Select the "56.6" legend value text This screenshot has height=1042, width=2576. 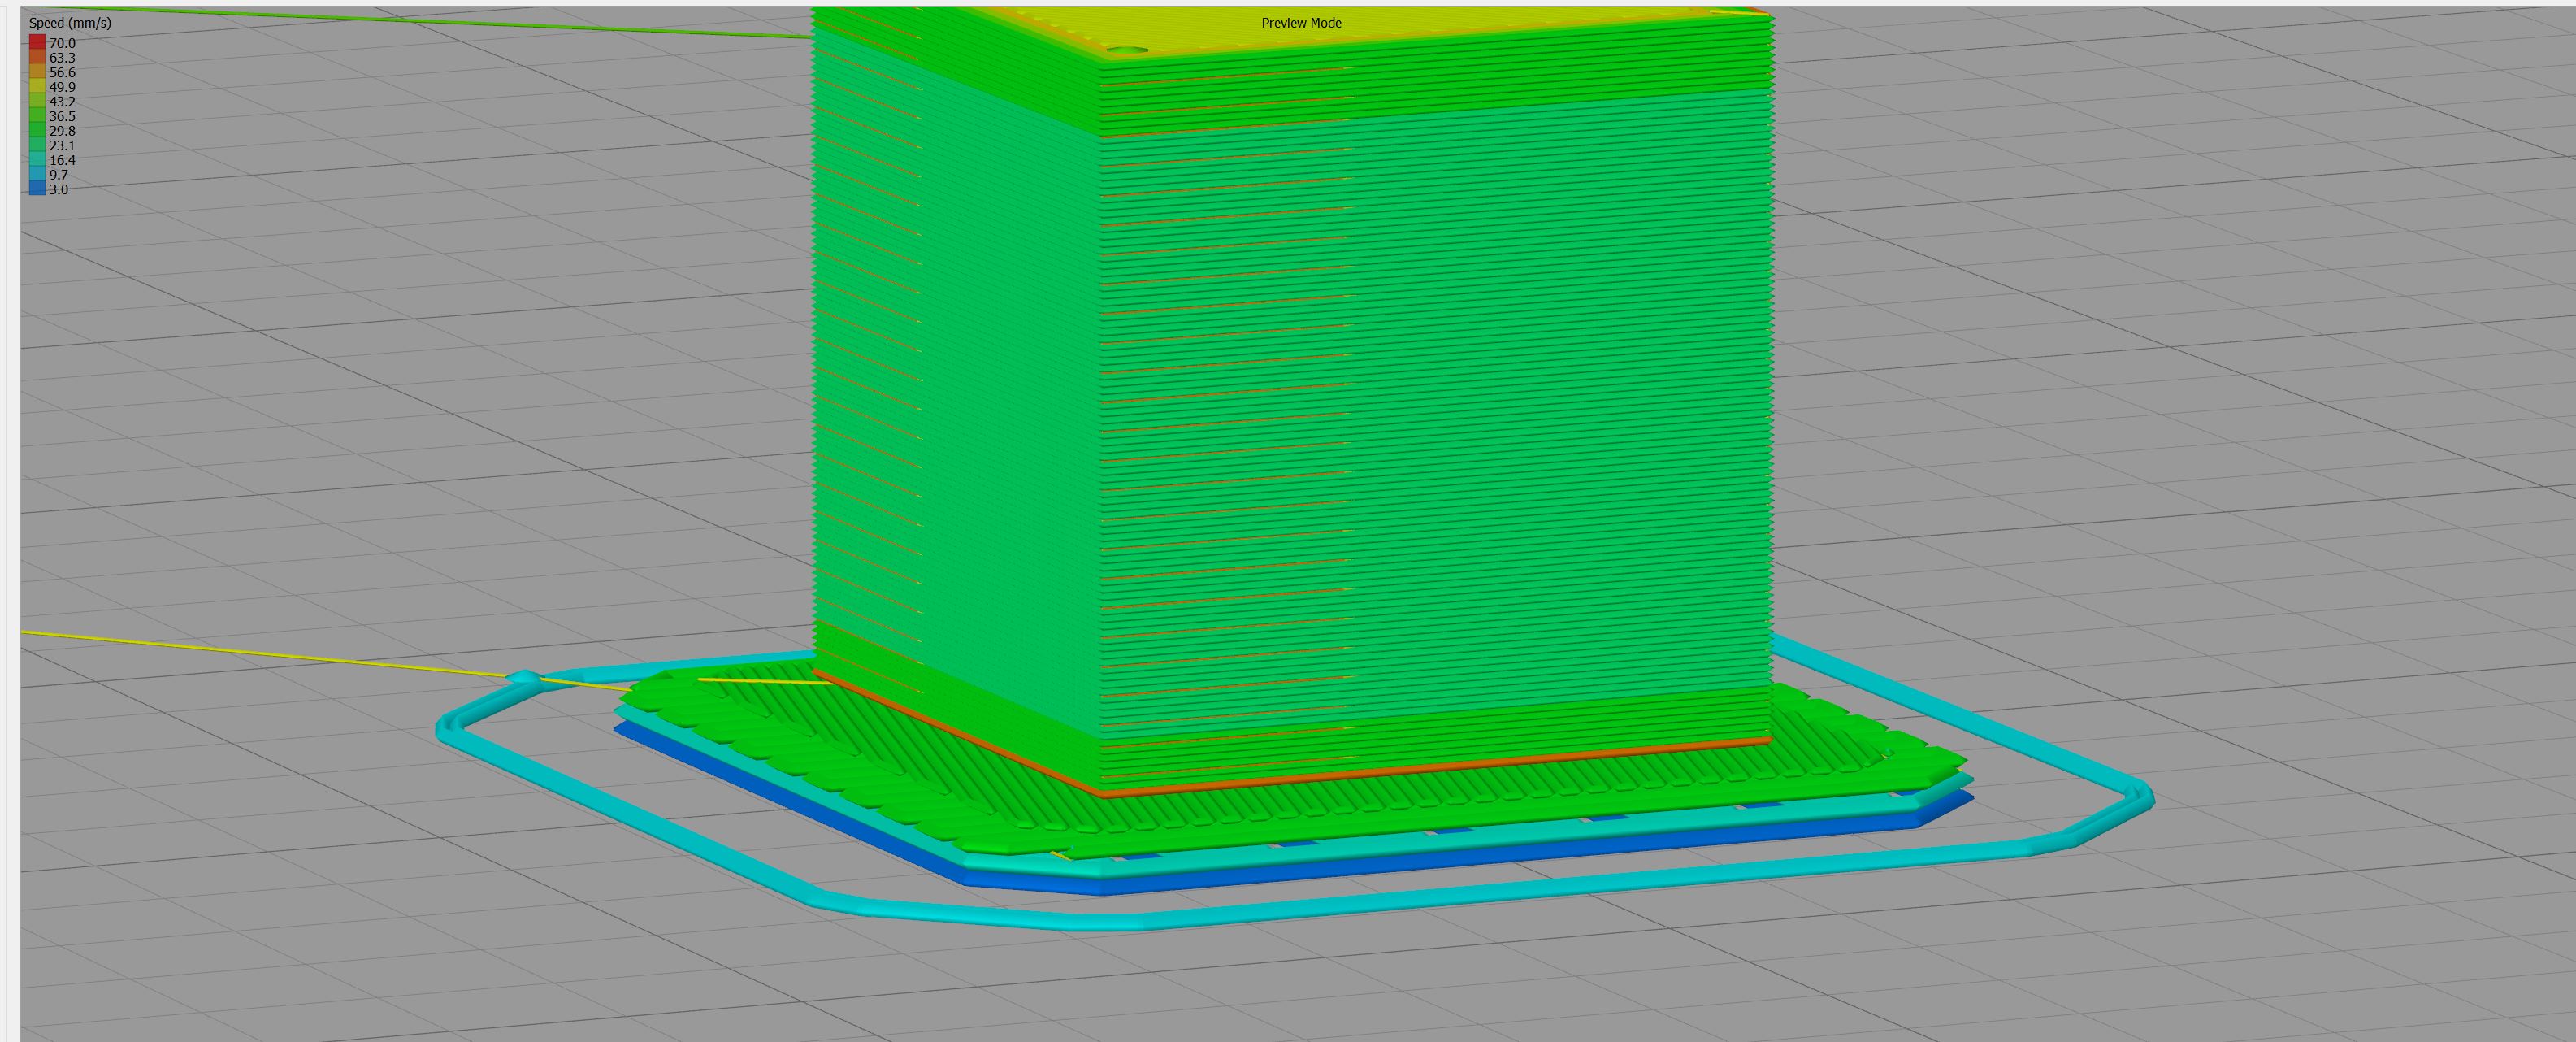coord(62,72)
